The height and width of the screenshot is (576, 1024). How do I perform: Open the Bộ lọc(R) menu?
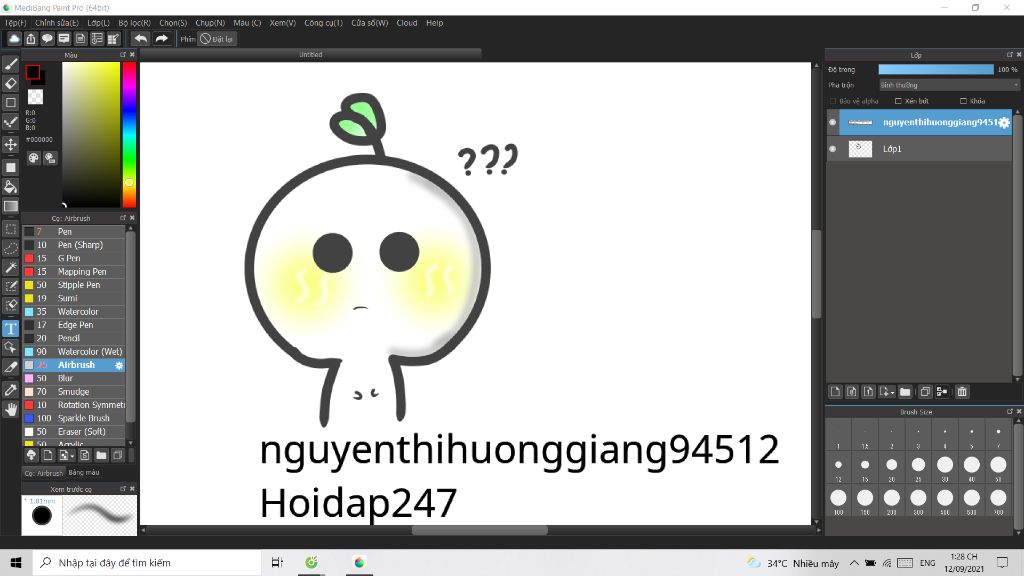click(x=135, y=23)
